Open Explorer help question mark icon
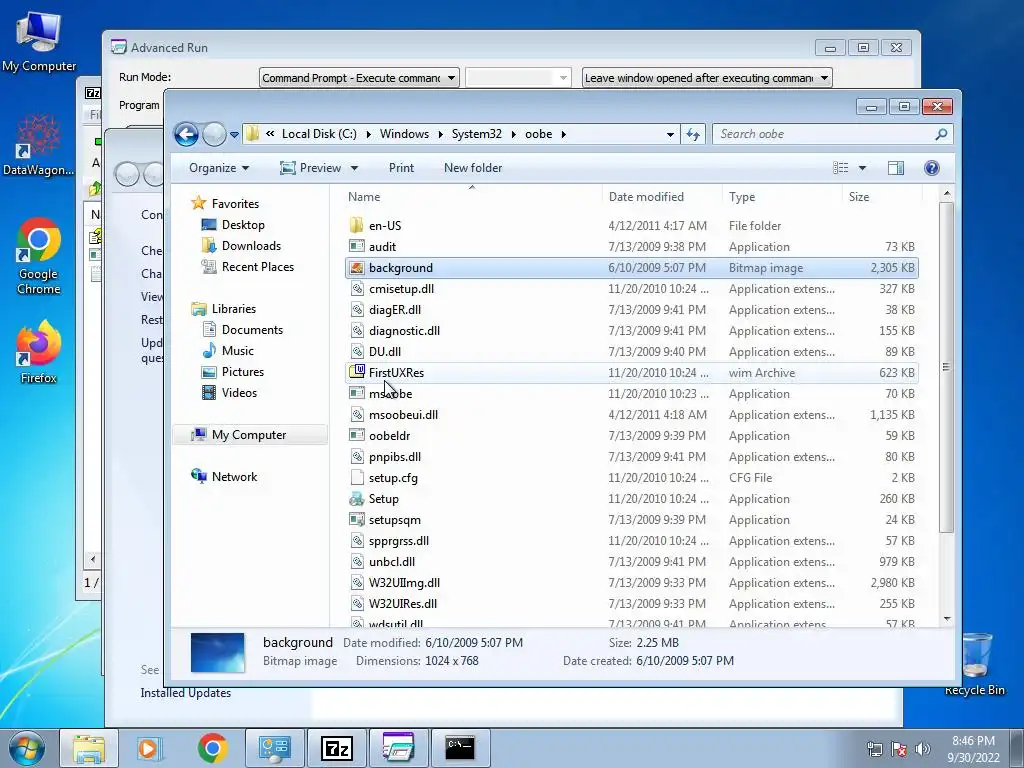The image size is (1024, 768). [x=932, y=168]
